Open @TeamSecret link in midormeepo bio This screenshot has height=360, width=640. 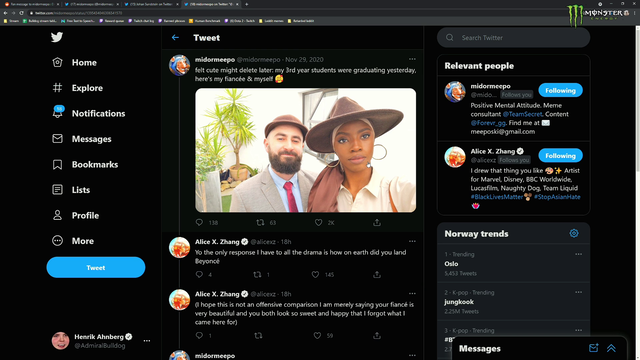point(522,114)
